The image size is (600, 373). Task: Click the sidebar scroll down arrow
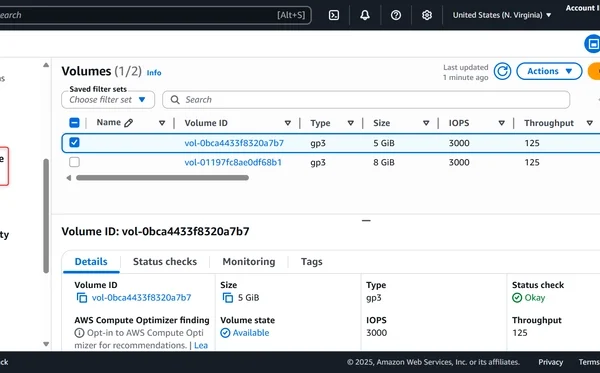pos(46,344)
